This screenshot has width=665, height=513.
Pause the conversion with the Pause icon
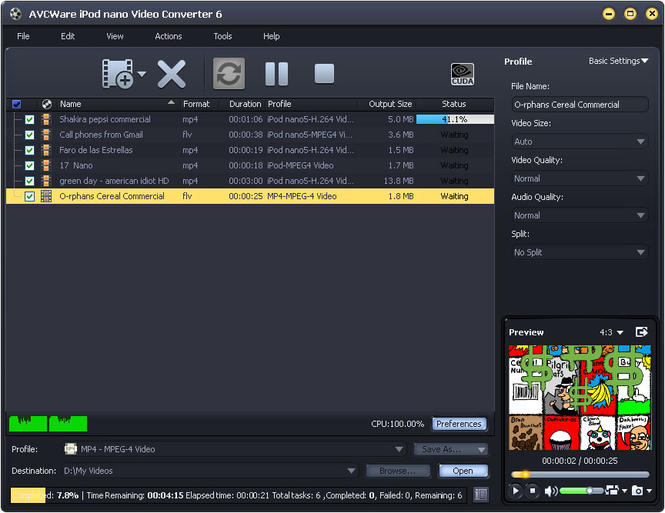click(x=277, y=74)
